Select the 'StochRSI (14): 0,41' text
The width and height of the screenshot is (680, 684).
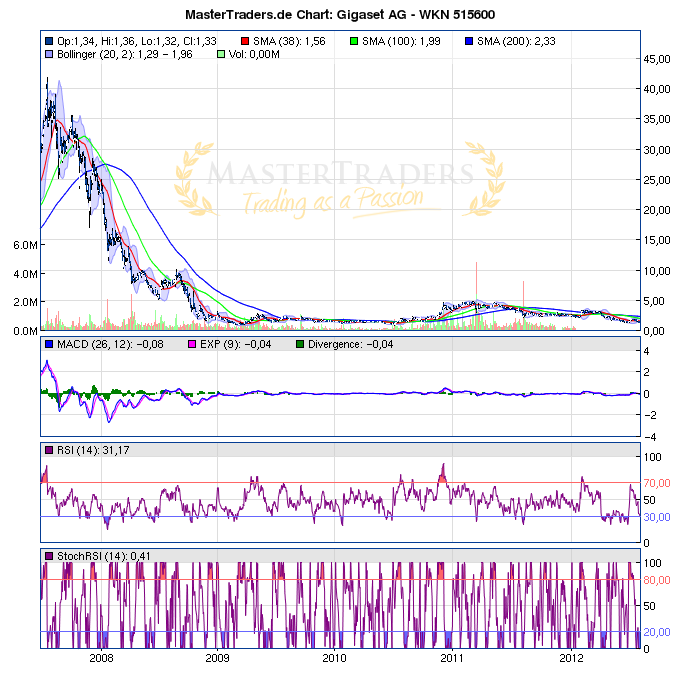click(x=104, y=556)
